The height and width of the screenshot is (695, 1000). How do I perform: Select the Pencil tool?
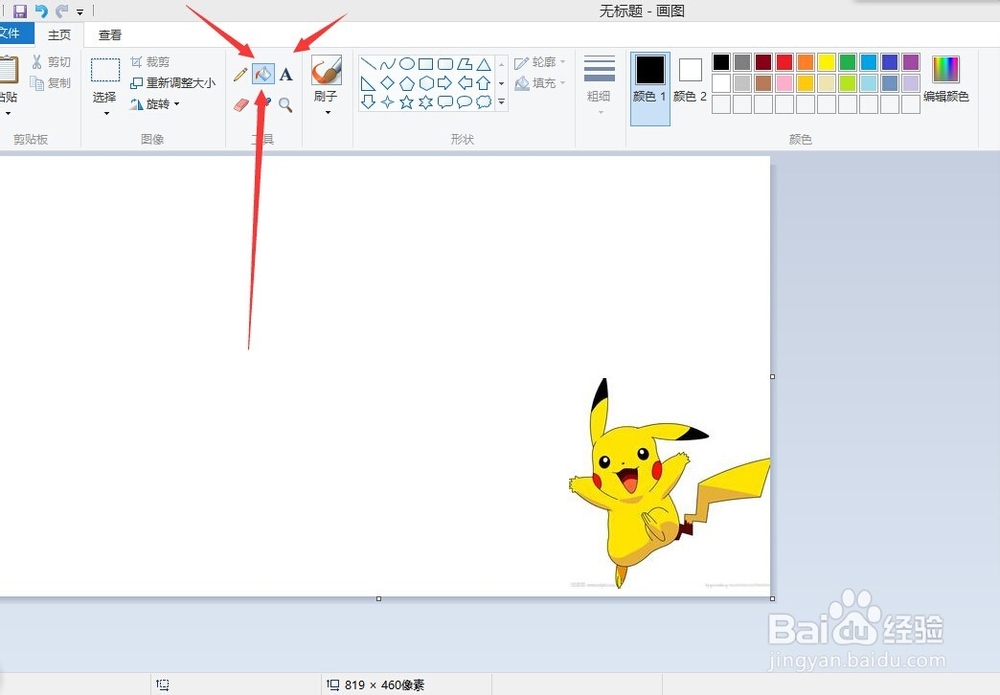(240, 75)
